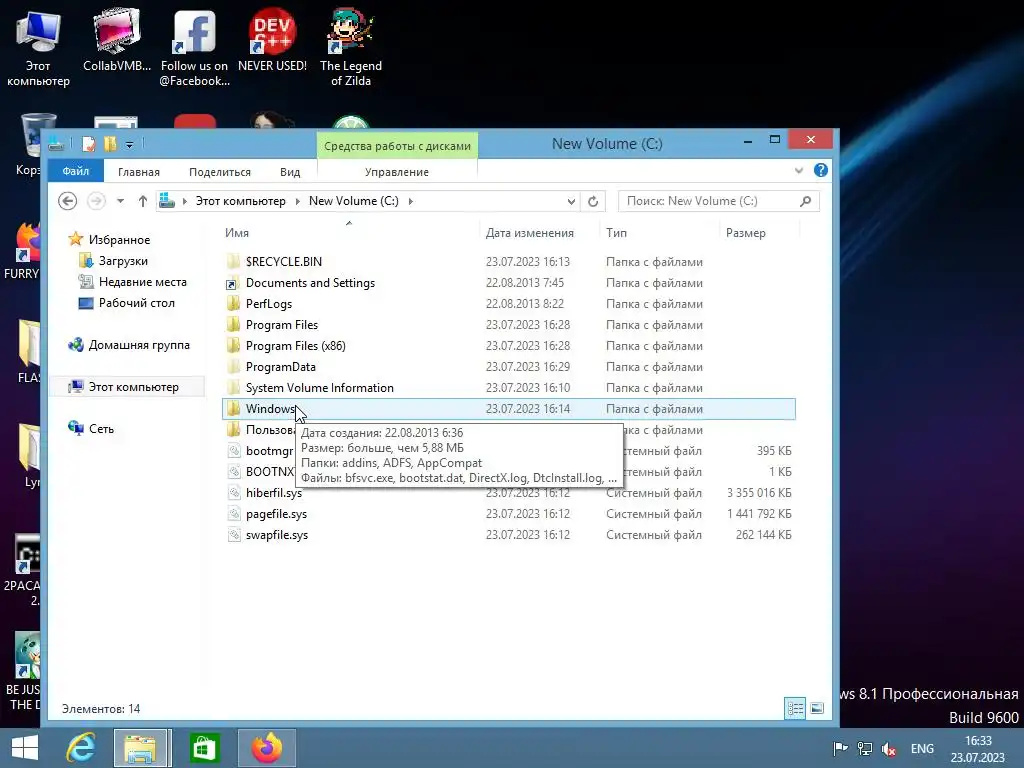
Task: Select the NEVER USED! Dev-C++ desktop shortcut
Action: (272, 40)
